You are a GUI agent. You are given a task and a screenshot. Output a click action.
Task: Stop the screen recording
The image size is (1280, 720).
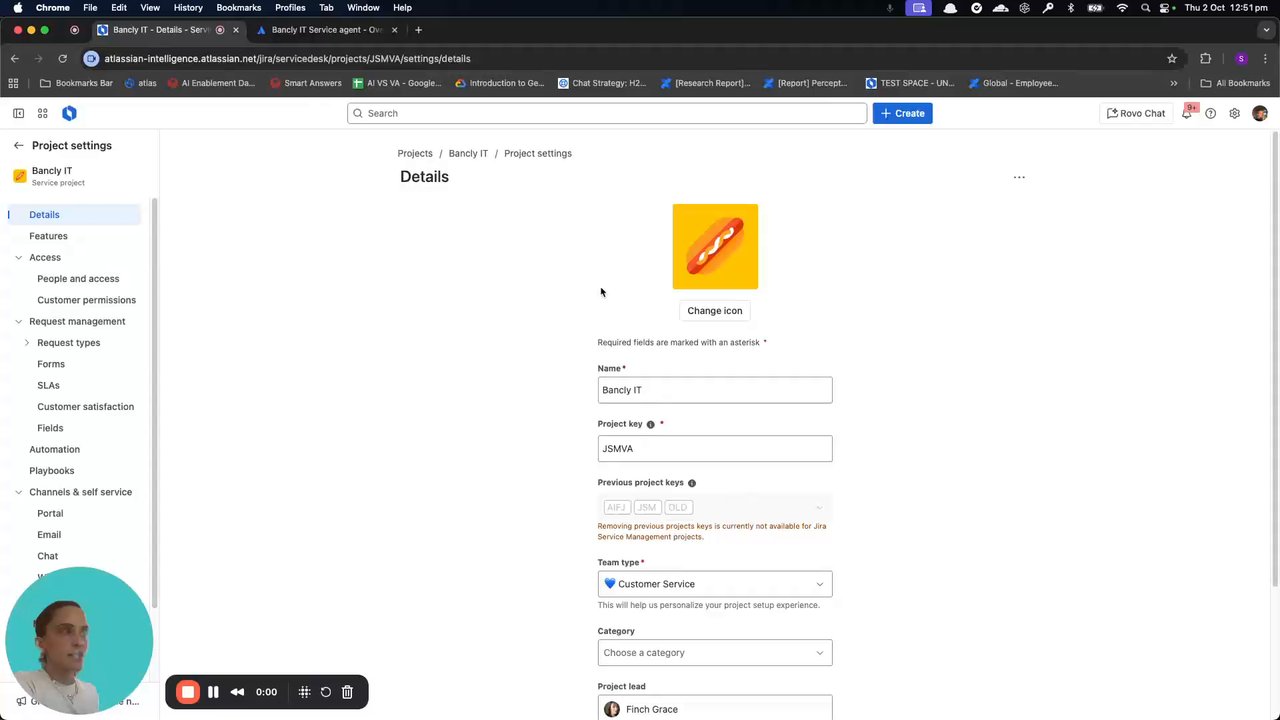tap(188, 692)
